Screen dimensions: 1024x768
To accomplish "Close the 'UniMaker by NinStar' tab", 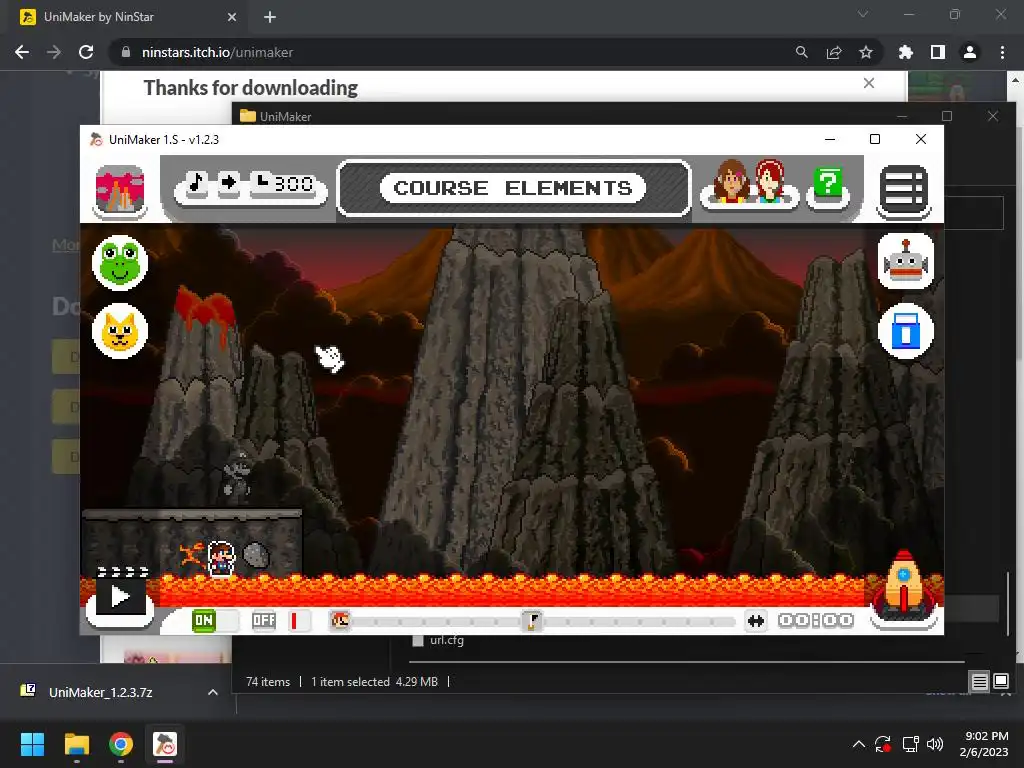I will pyautogui.click(x=232, y=17).
